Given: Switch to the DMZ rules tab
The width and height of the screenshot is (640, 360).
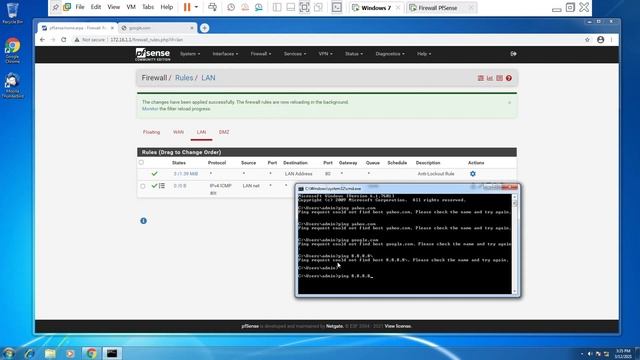Looking at the screenshot, I should [x=224, y=132].
